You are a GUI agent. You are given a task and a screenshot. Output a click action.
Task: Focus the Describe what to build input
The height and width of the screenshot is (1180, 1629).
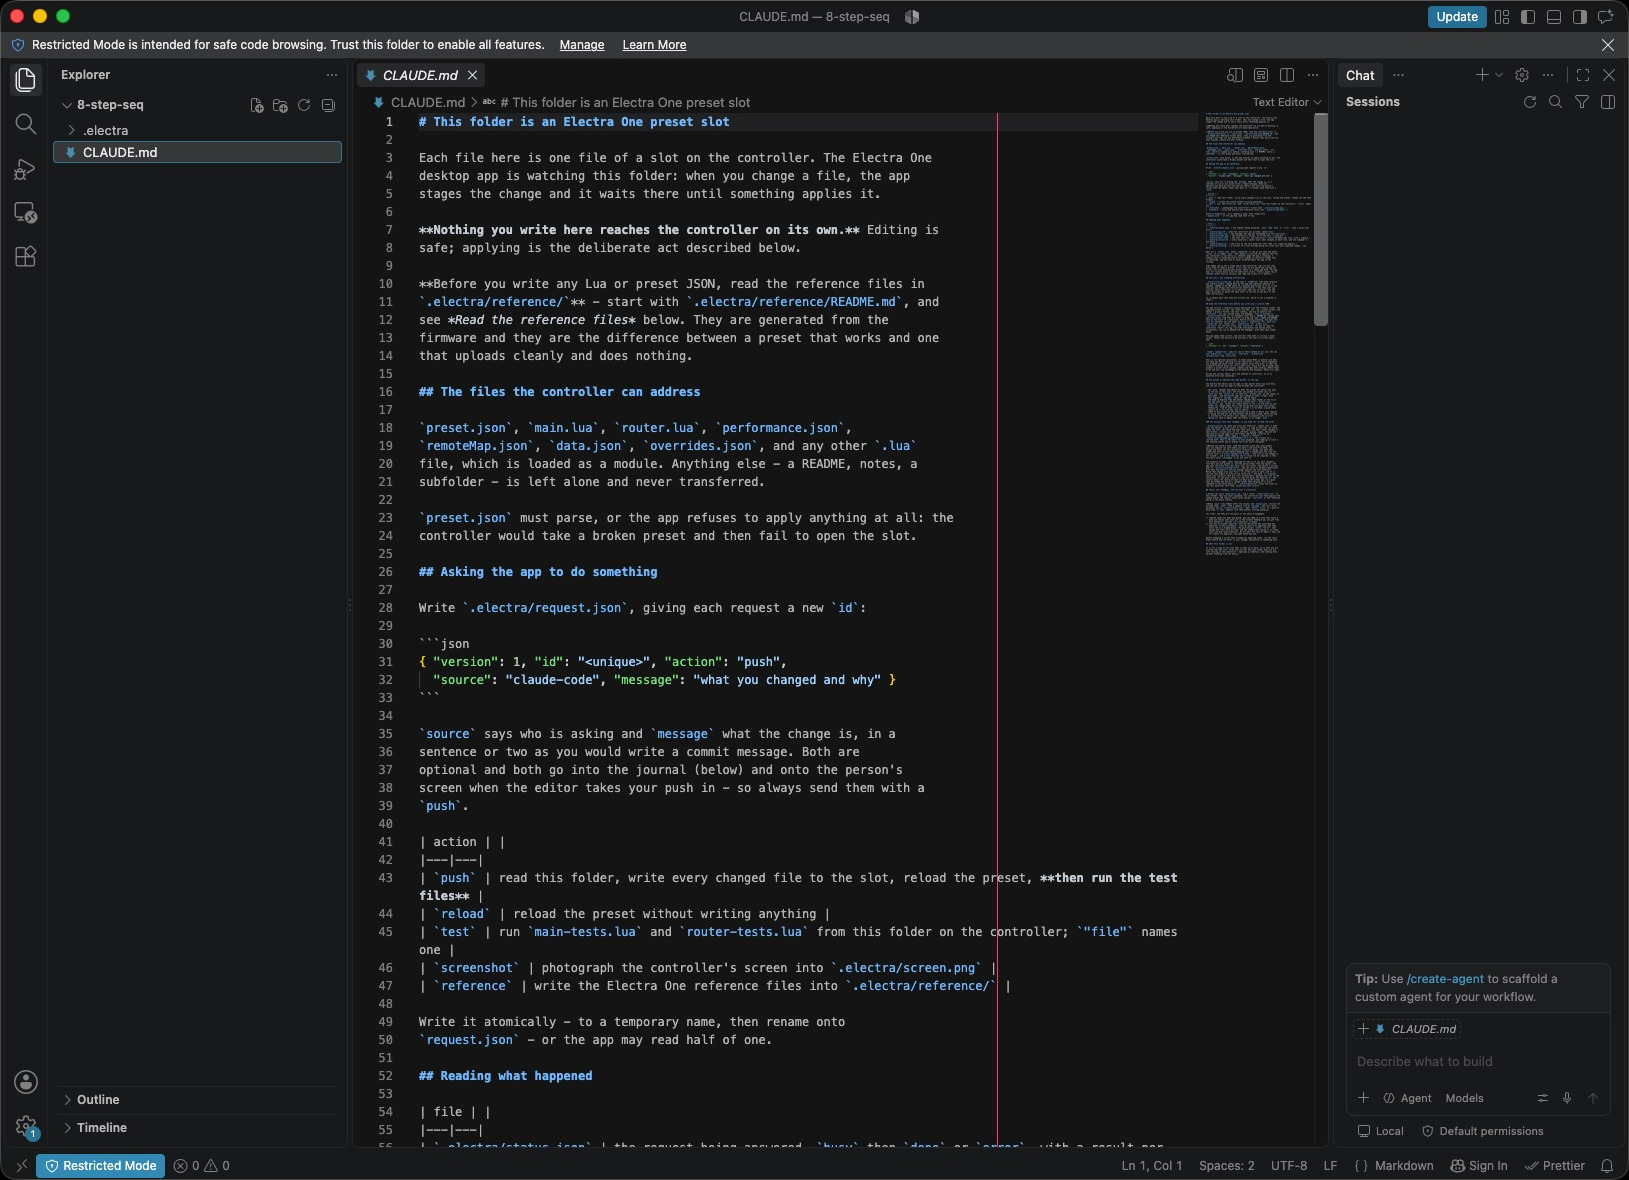click(1478, 1062)
